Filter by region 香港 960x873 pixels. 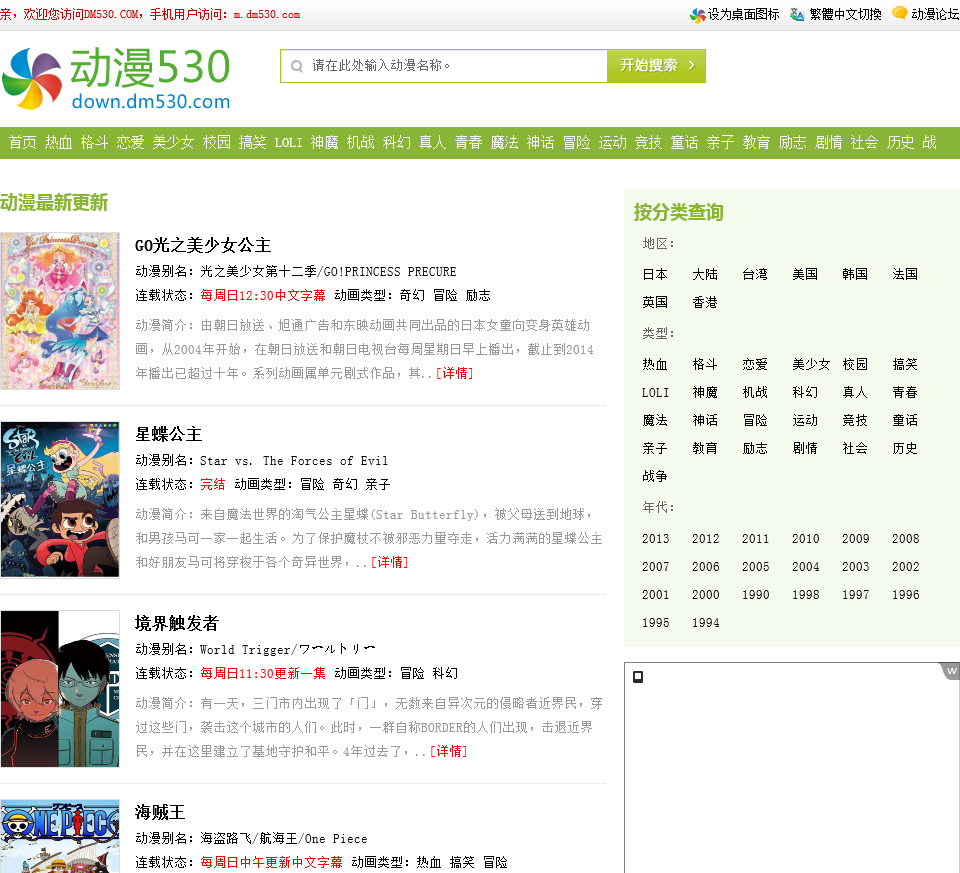tap(705, 302)
